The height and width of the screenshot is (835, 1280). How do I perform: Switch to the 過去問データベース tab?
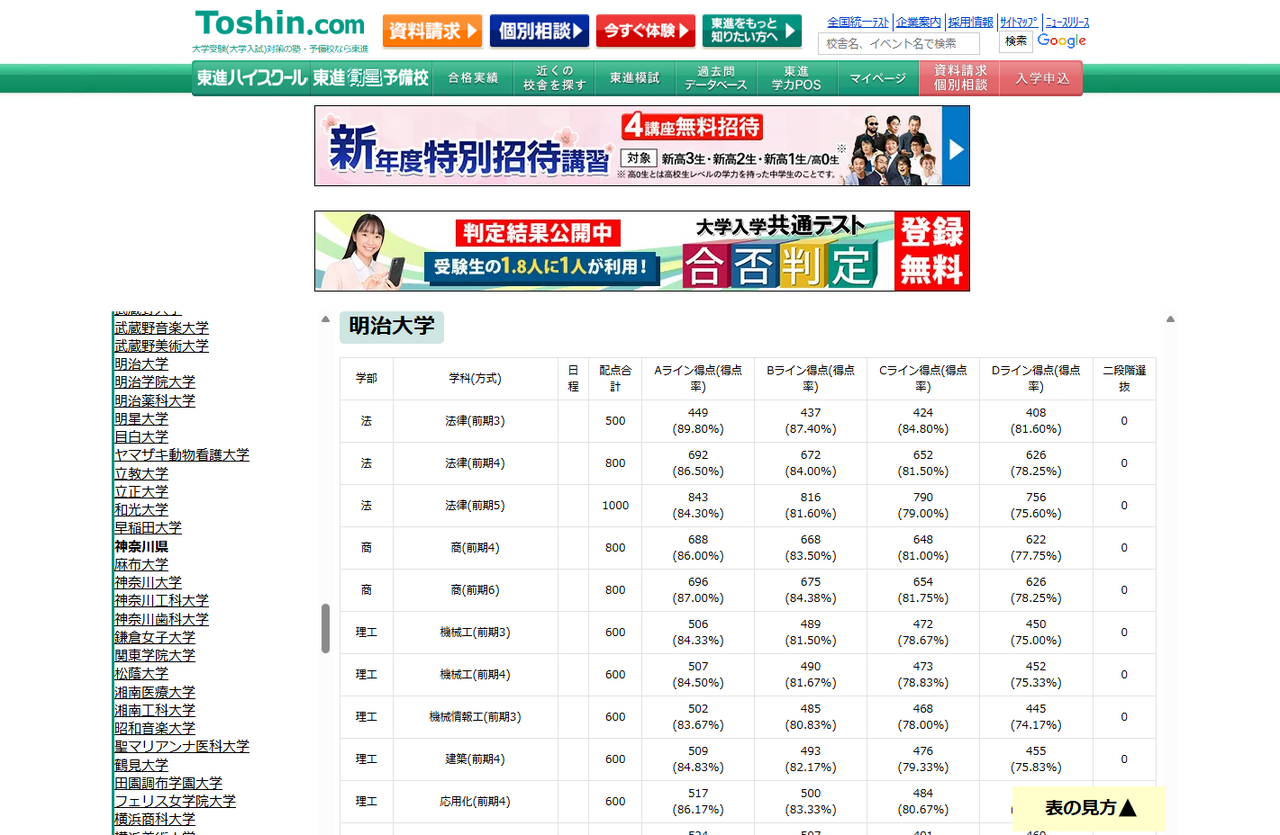714,77
